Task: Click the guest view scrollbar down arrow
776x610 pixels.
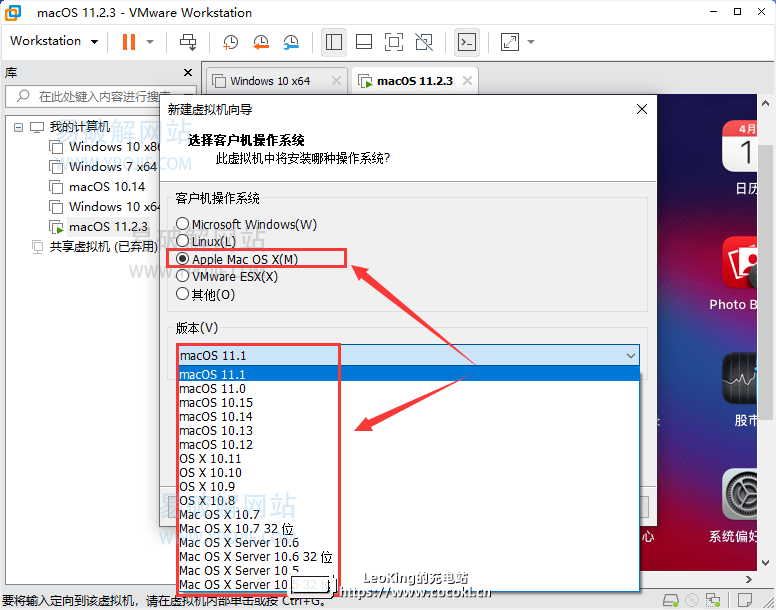Action: 766,563
